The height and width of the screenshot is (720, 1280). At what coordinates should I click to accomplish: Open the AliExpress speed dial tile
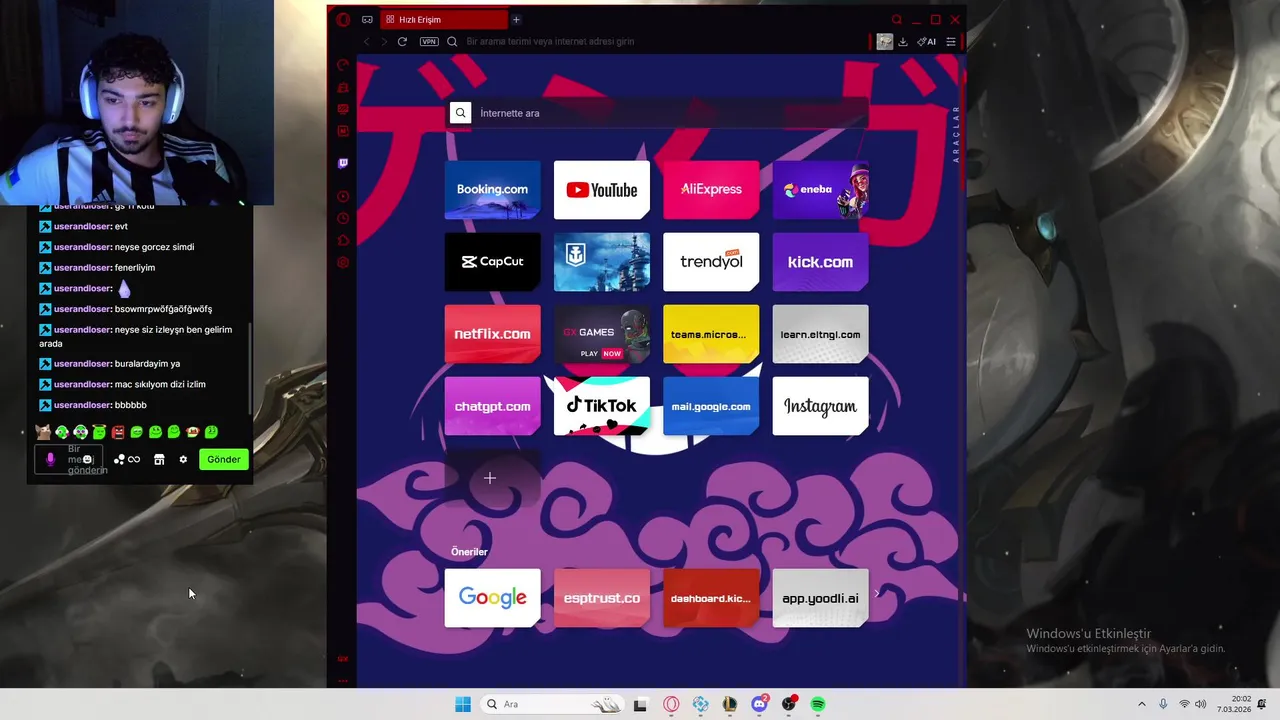[x=711, y=189]
